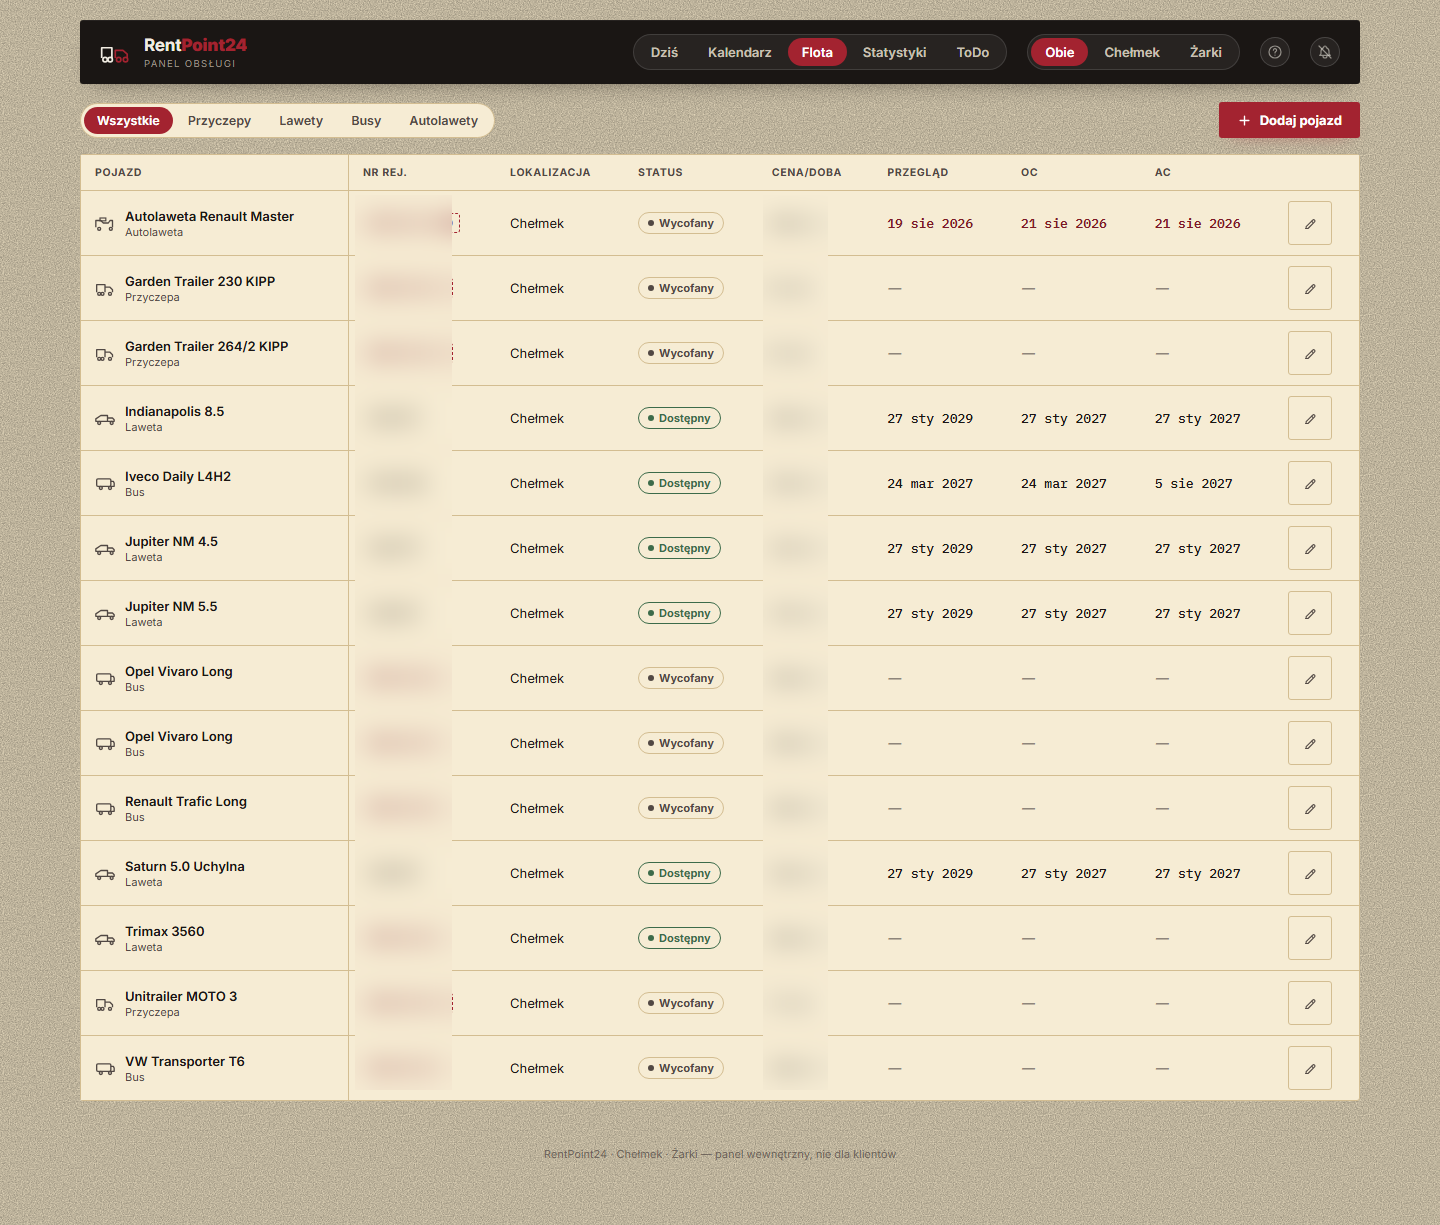Click the AC date 5 sie 2027
The width and height of the screenshot is (1440, 1225).
click(x=1193, y=483)
